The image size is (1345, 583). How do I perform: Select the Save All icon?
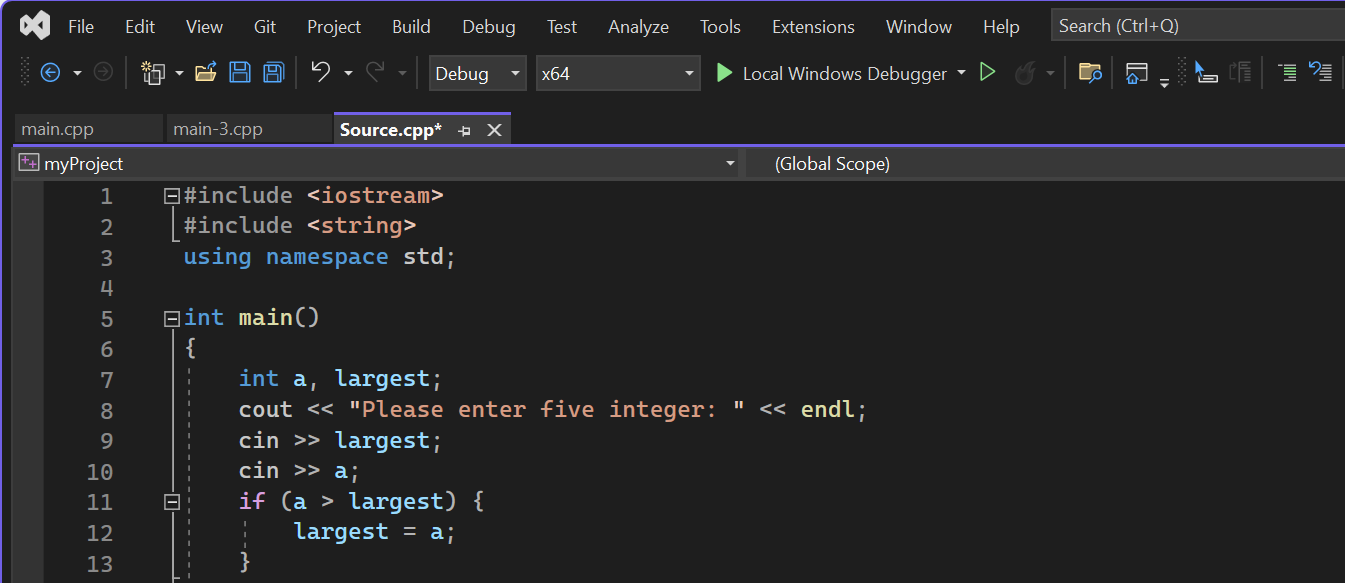273,72
